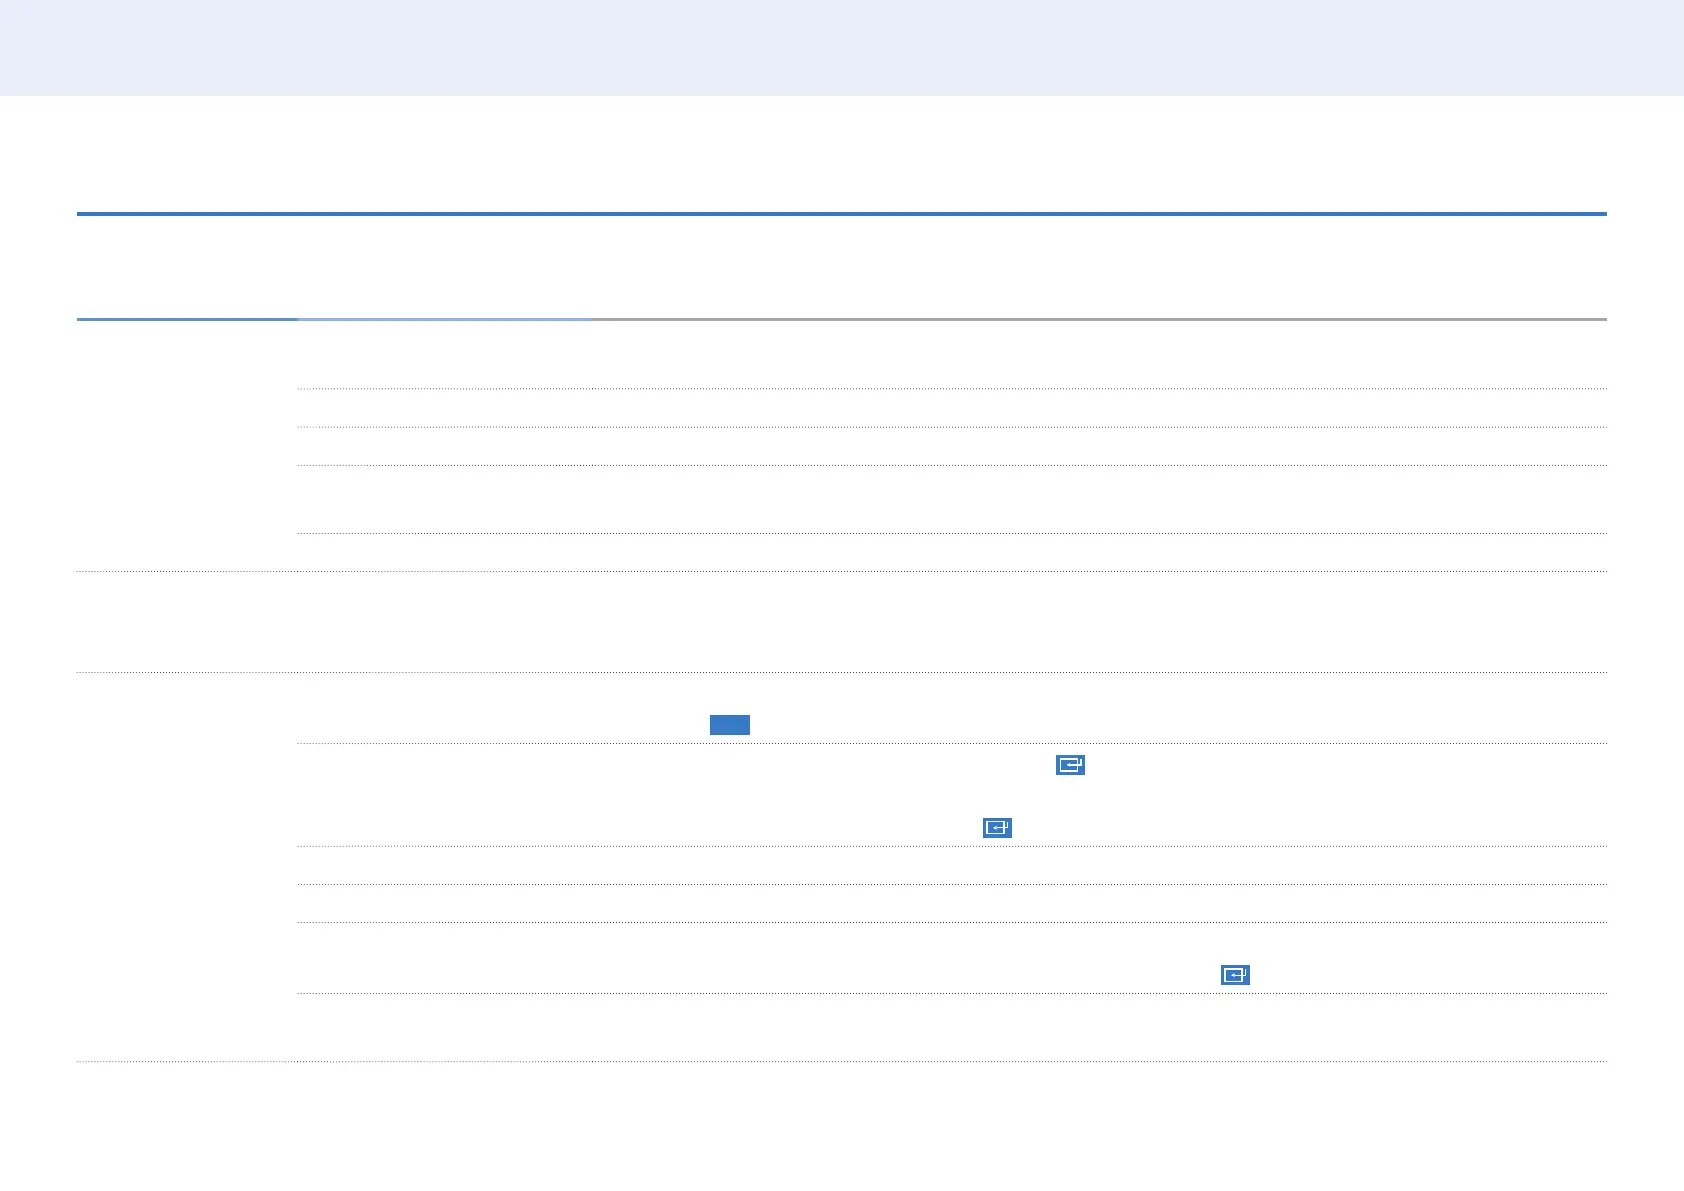Click the dotted divider directly below the blue rectangle
The image size is (1684, 1191).
pos(952,743)
